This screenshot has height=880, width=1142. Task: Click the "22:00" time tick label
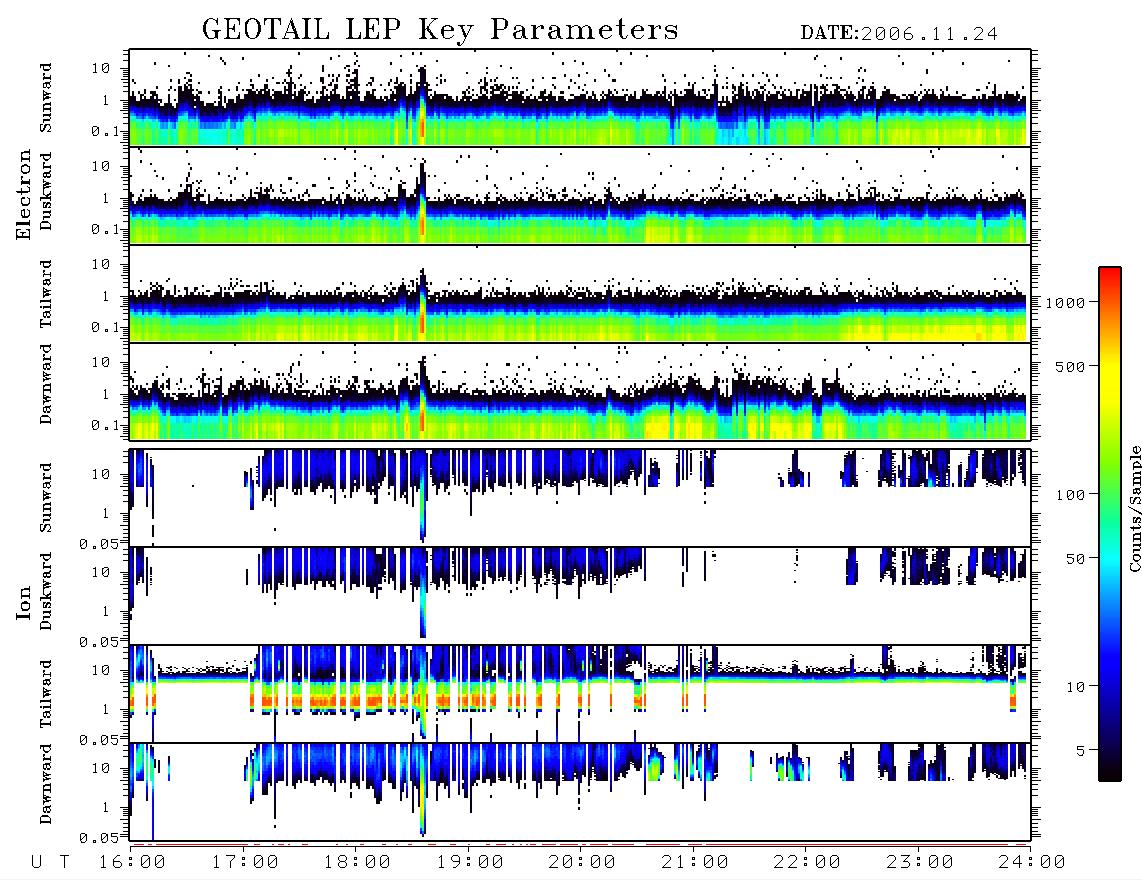tap(807, 862)
